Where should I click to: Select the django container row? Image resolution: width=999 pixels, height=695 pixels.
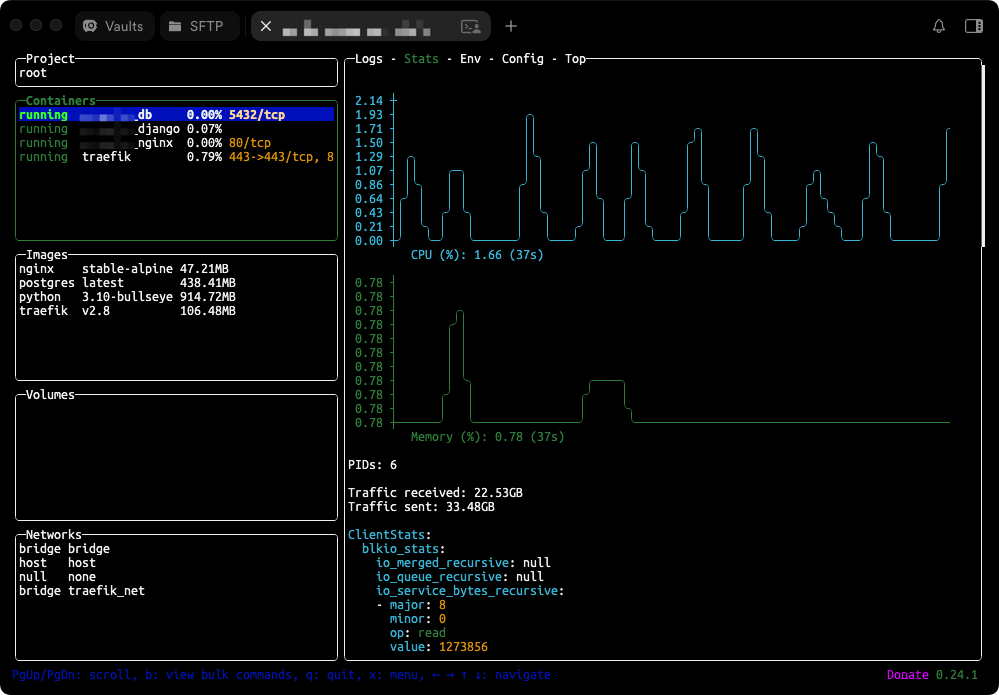[x=175, y=129]
